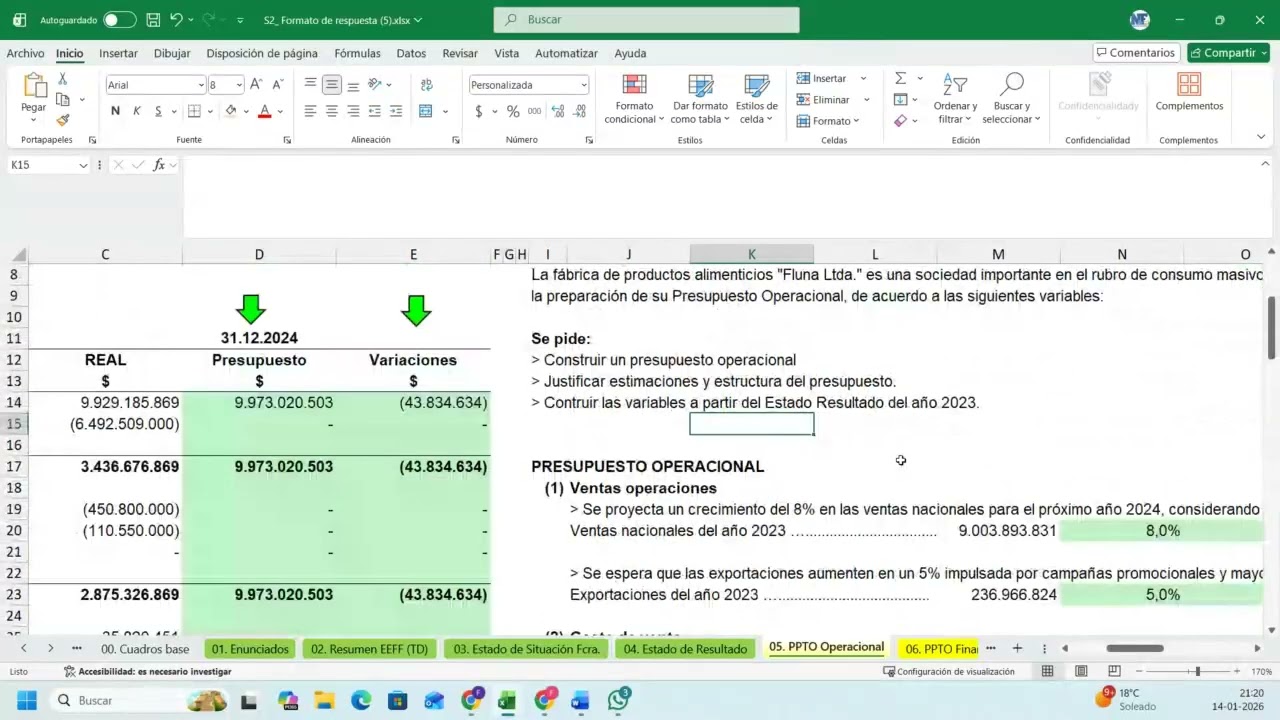Click the increase font size icon
This screenshot has width=1280, height=720.
(x=256, y=85)
